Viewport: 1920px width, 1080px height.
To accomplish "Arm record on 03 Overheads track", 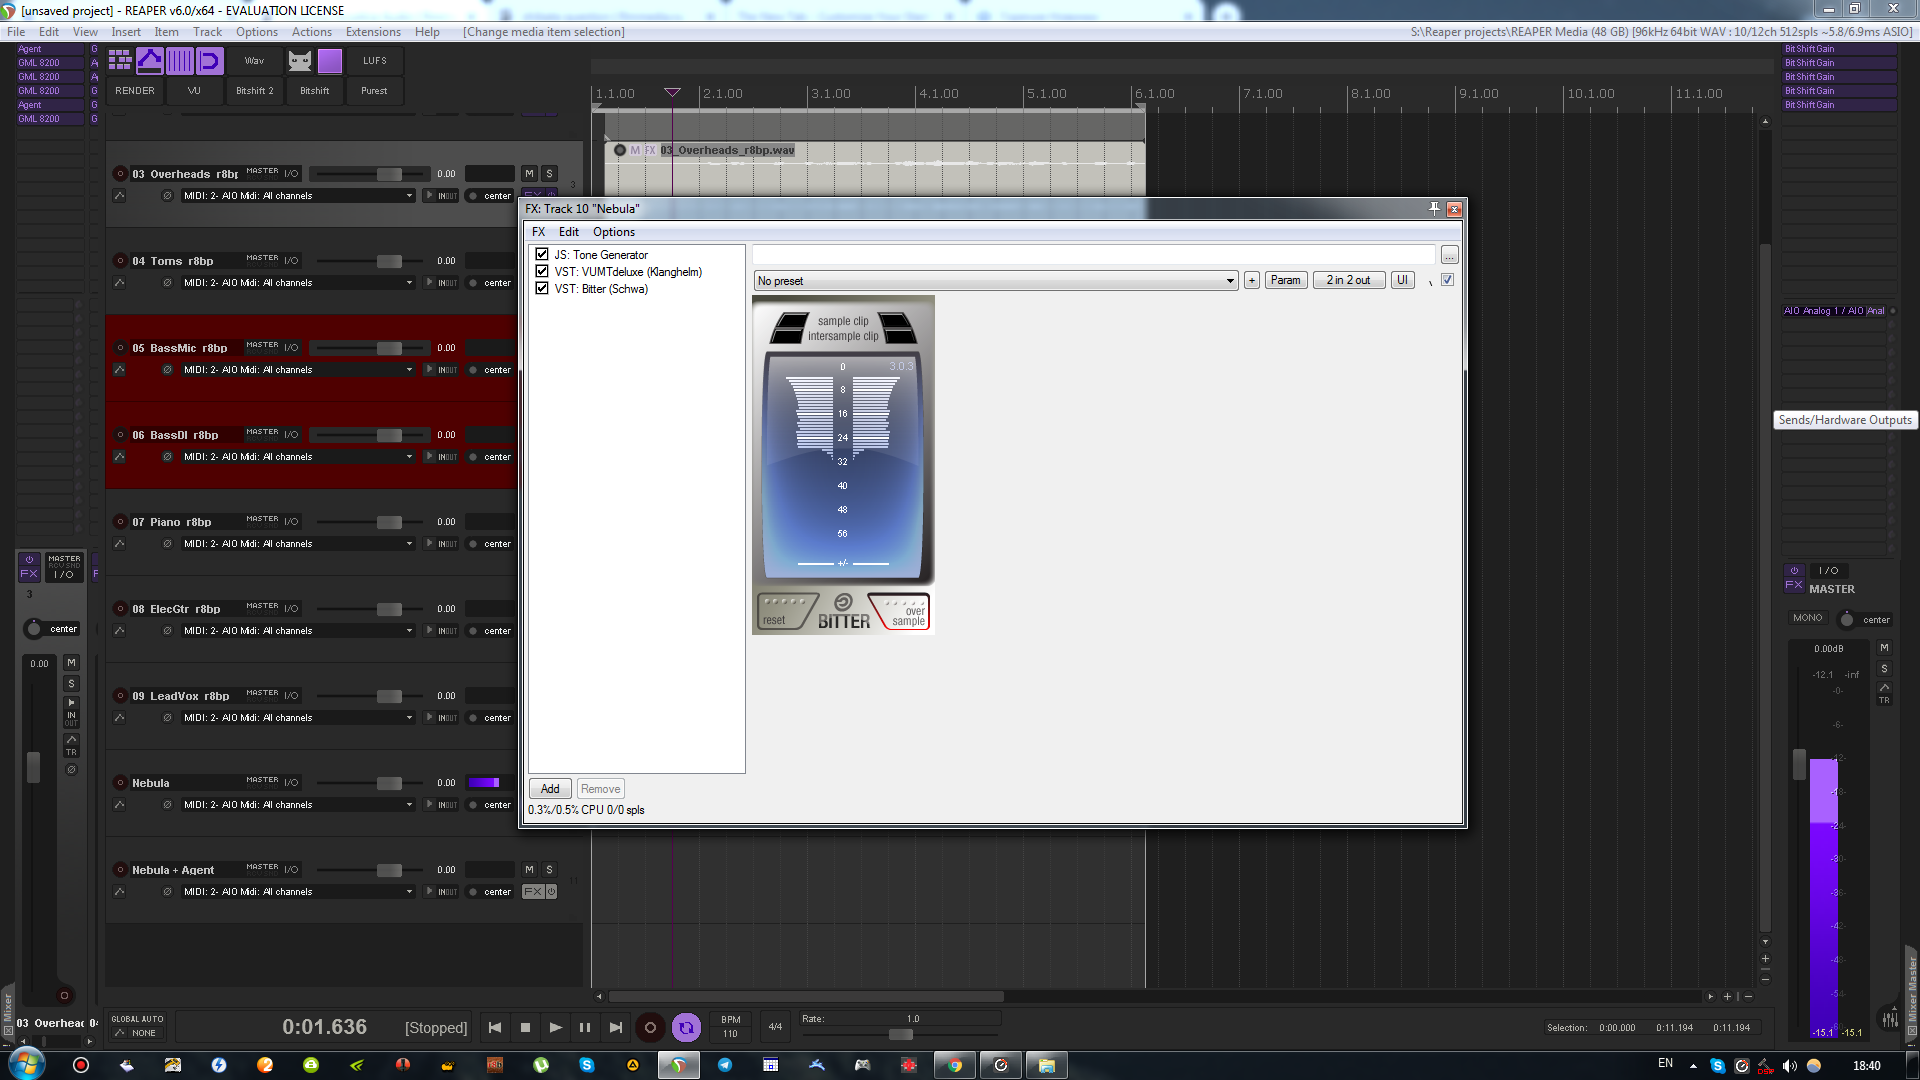I will click(x=120, y=174).
